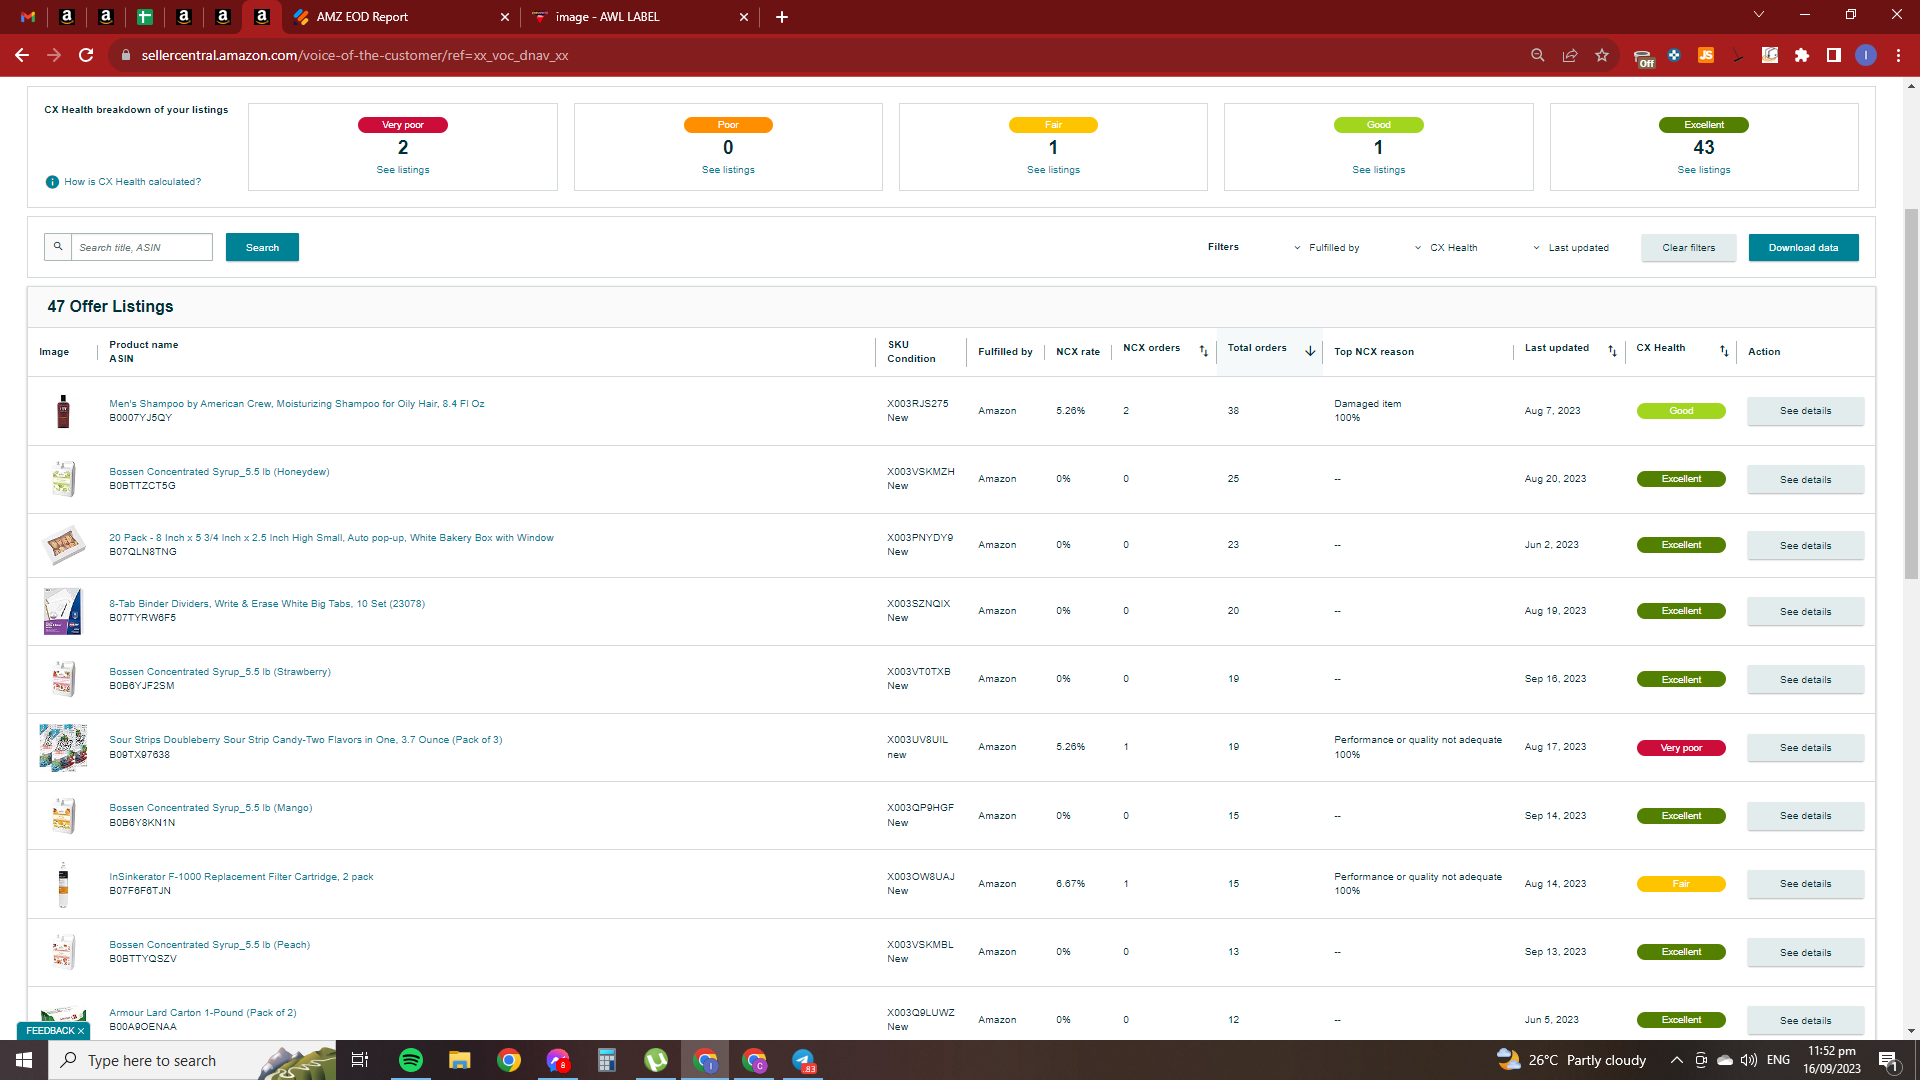
Task: Switch to the Gmail pinned tab
Action: tap(28, 17)
